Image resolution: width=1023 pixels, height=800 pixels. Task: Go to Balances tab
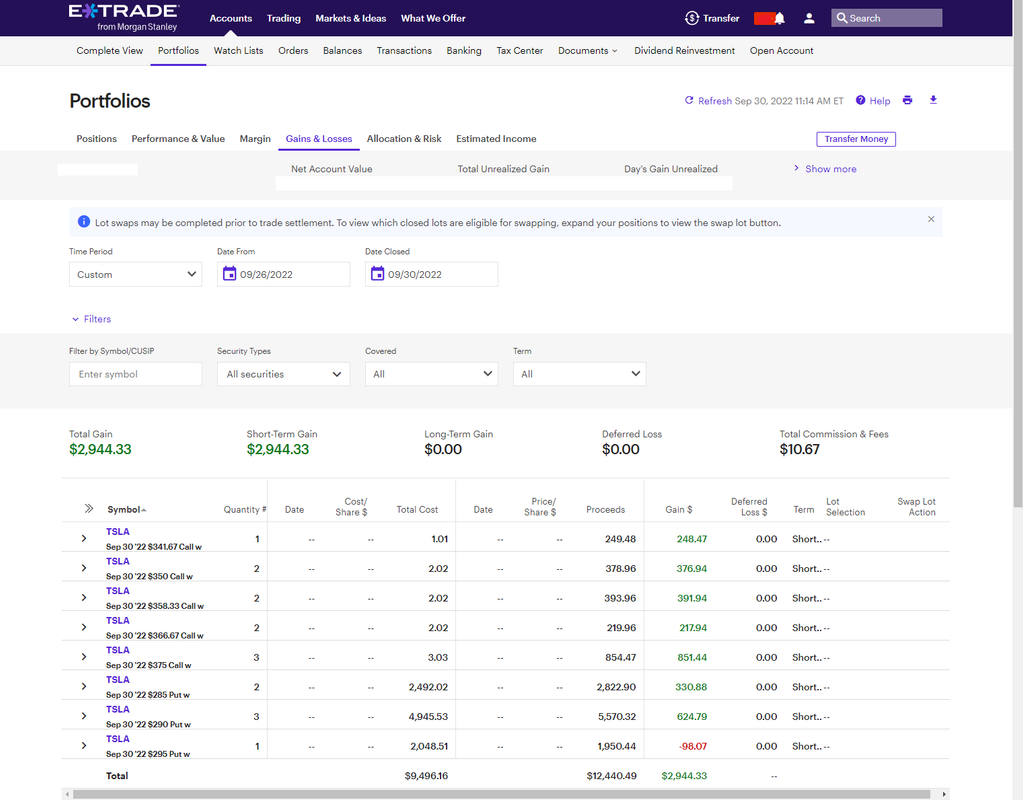coord(343,50)
